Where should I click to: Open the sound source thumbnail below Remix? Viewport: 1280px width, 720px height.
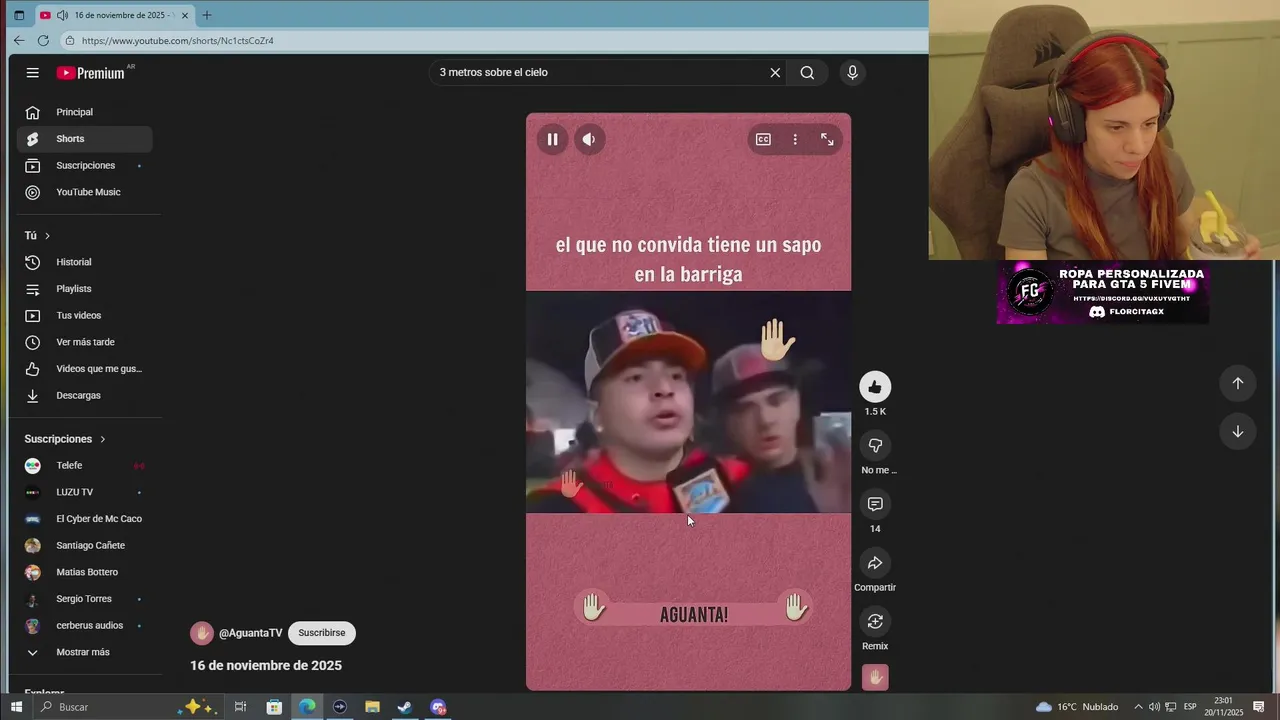[x=875, y=677]
